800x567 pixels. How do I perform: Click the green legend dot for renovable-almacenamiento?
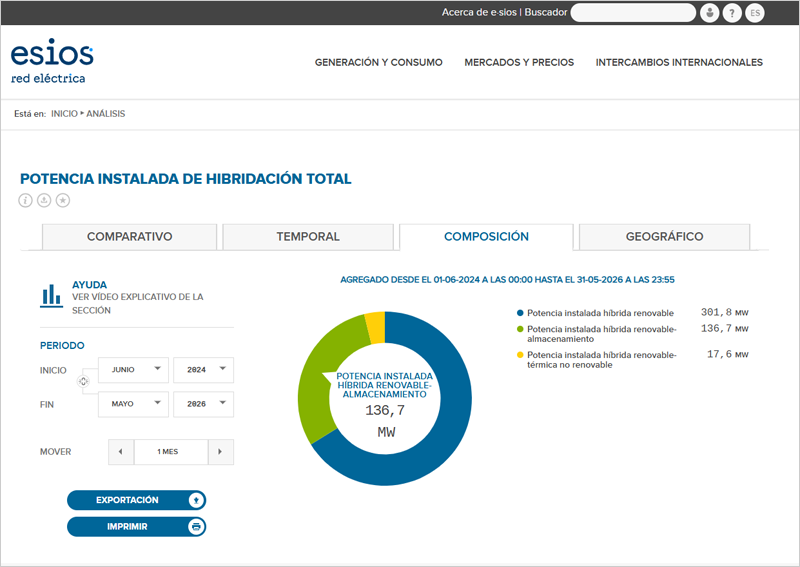(520, 329)
